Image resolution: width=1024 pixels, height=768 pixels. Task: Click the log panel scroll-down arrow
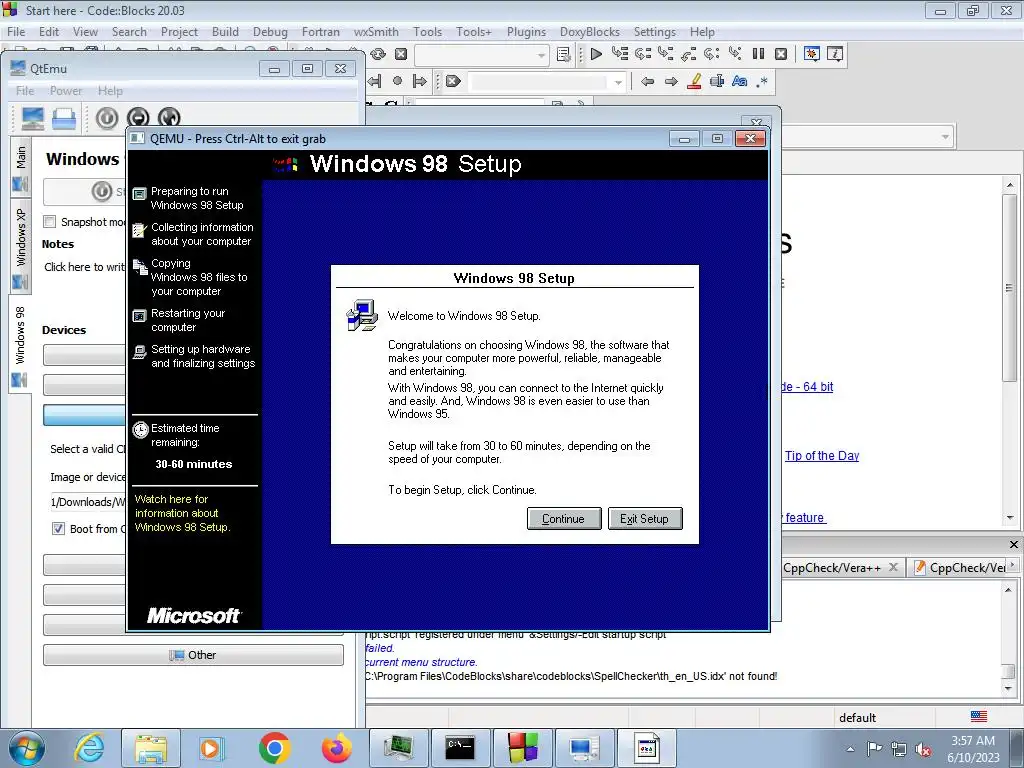click(1009, 689)
